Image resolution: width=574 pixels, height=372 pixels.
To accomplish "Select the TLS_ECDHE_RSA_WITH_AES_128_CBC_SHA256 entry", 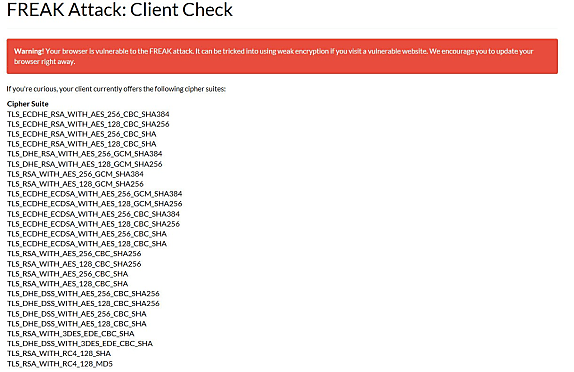I will (88, 124).
